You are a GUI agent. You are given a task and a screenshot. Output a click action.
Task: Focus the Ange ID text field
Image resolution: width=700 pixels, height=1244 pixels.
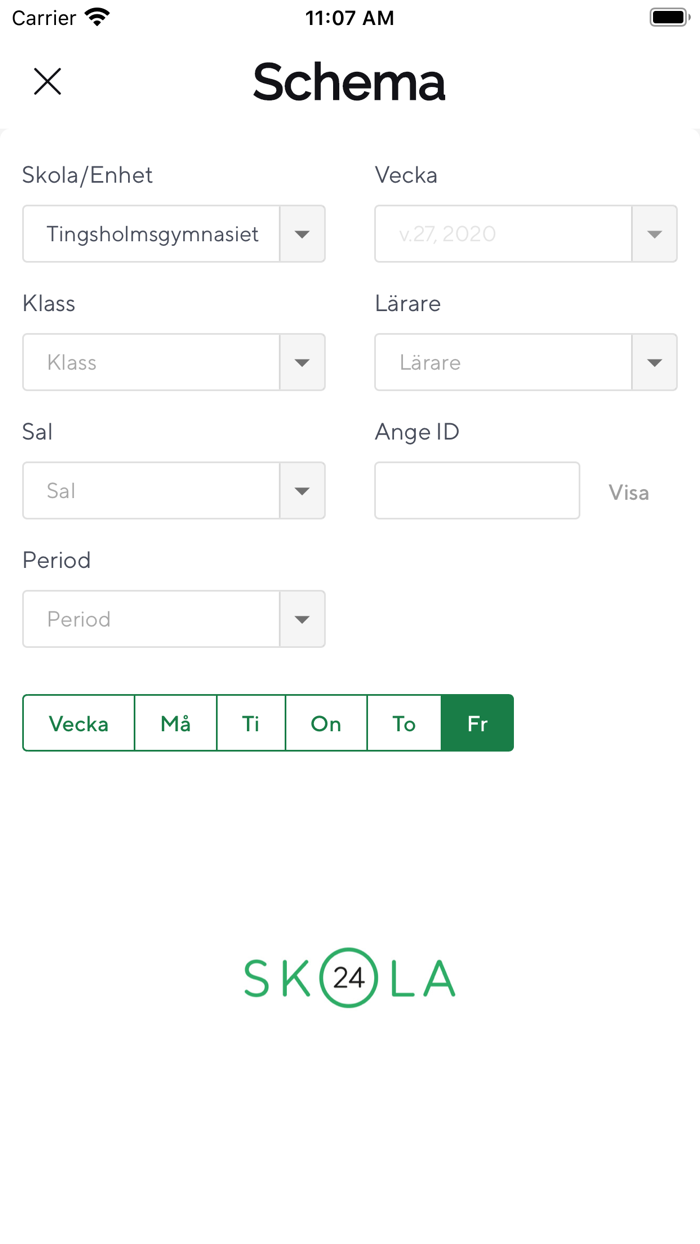pos(477,491)
